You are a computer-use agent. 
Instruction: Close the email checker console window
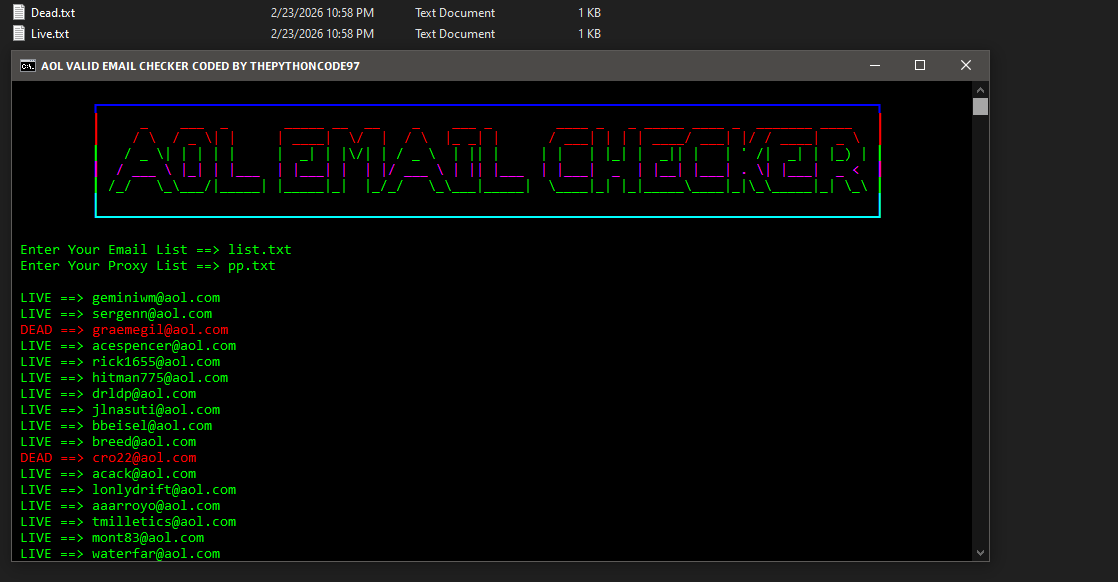(965, 65)
